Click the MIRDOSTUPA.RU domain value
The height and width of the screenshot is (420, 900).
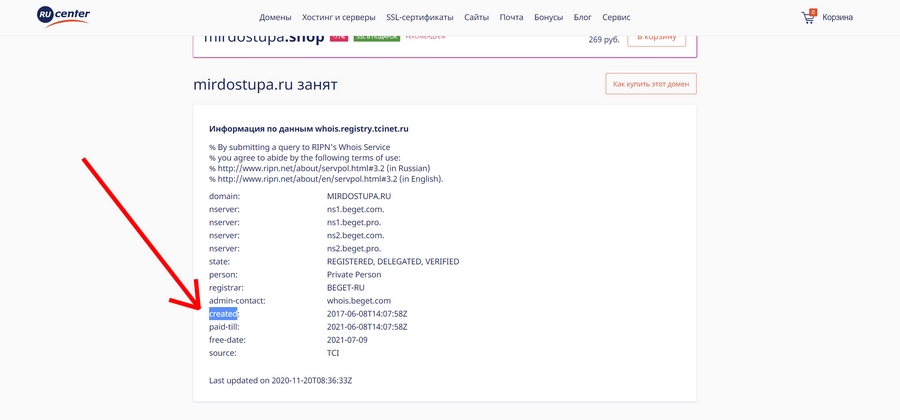[x=359, y=196]
